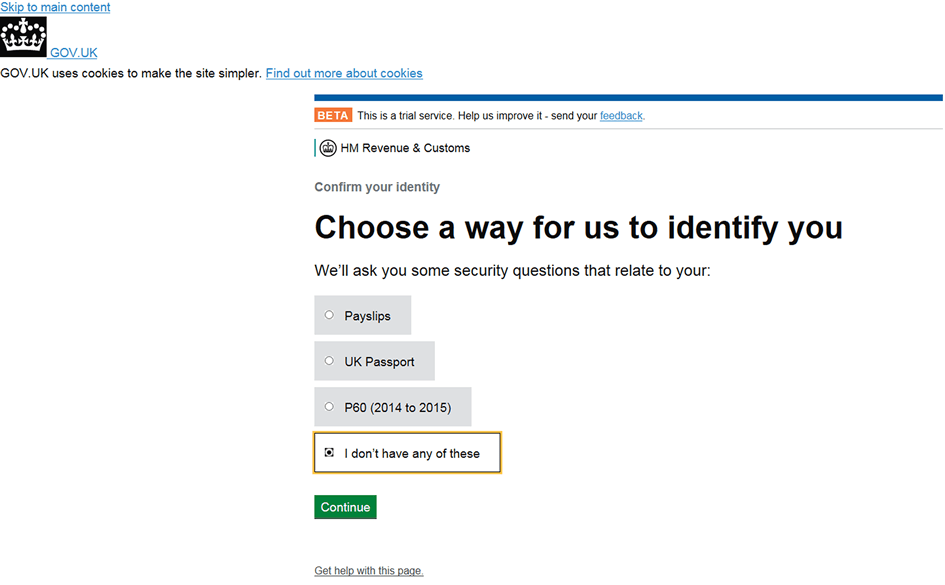Click the green Continue button
Viewport: 945px width, 585px height.
click(x=345, y=507)
